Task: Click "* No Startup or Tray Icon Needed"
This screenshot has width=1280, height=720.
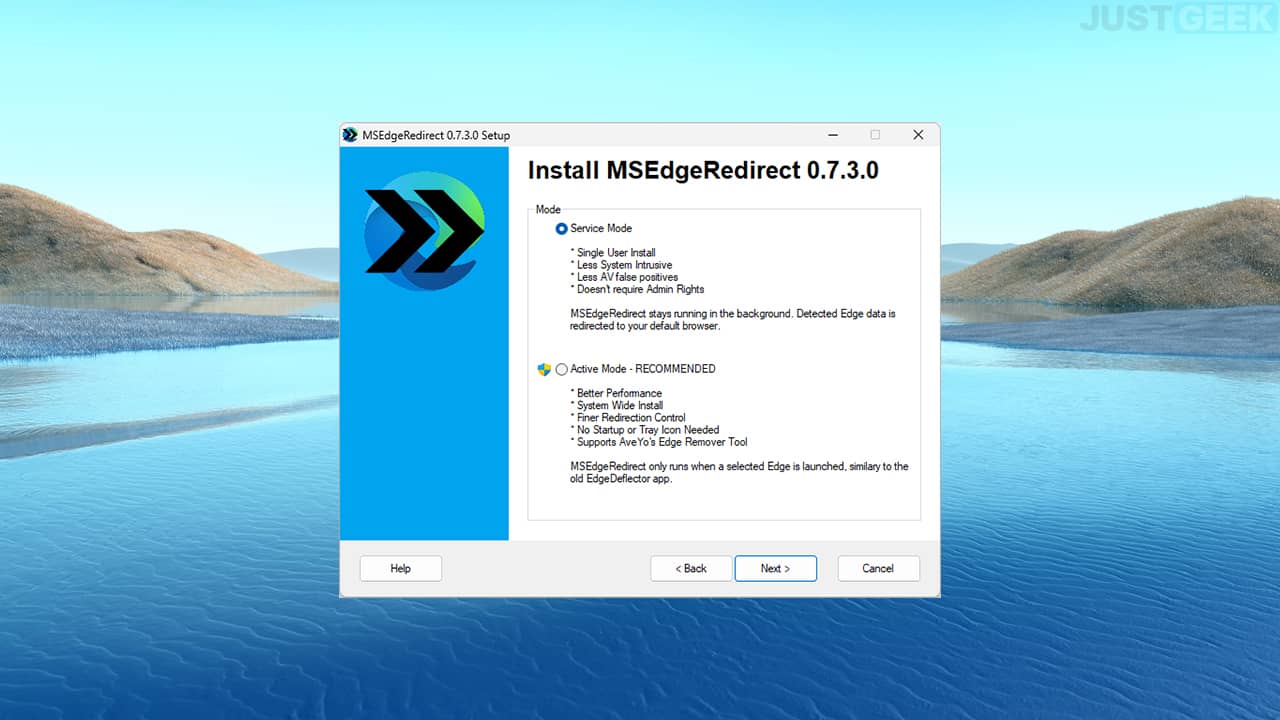Action: (645, 430)
